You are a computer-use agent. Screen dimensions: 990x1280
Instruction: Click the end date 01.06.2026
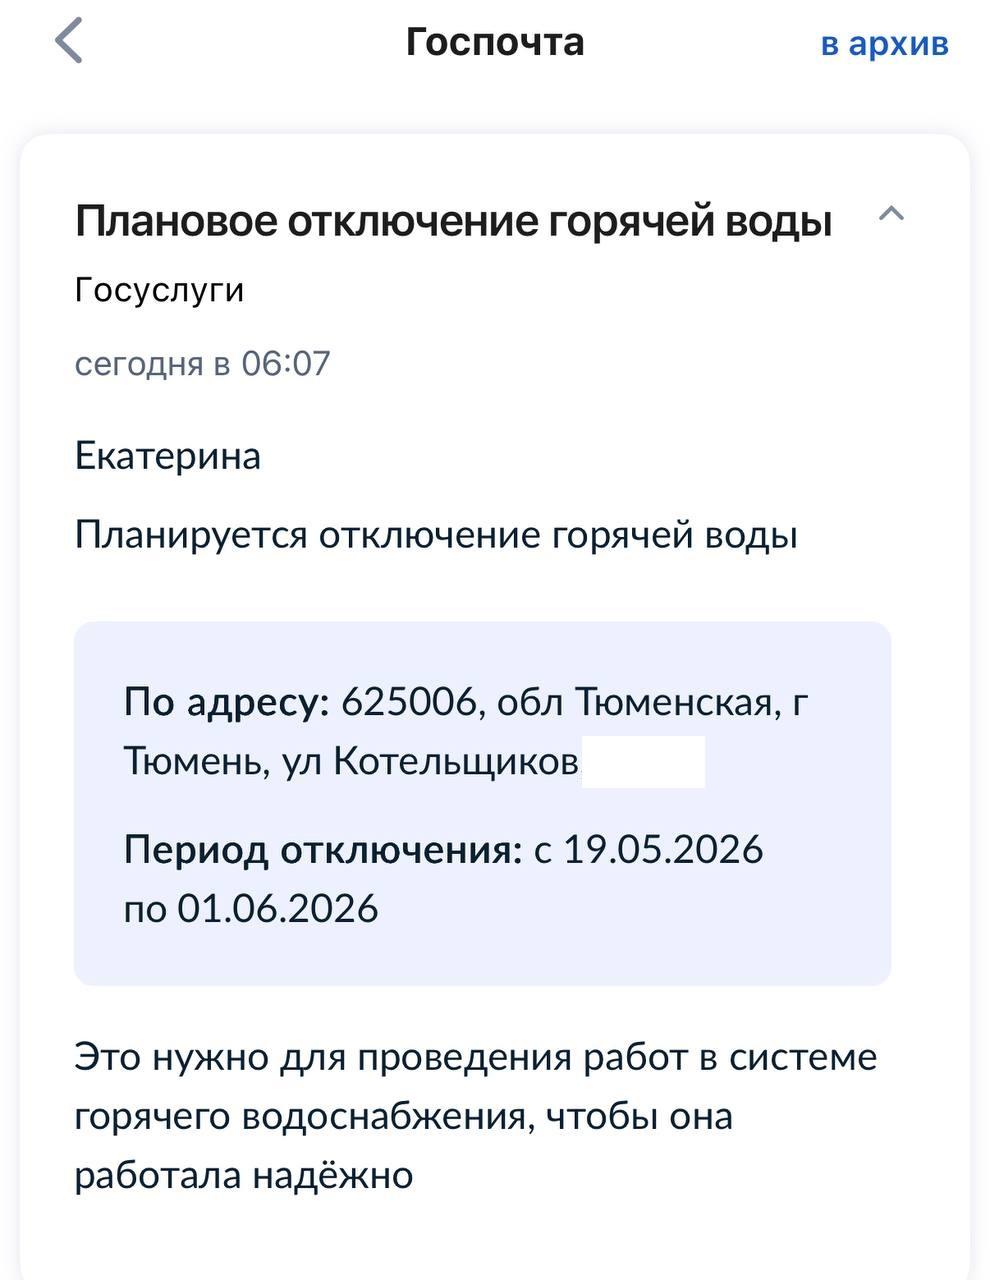tap(278, 908)
